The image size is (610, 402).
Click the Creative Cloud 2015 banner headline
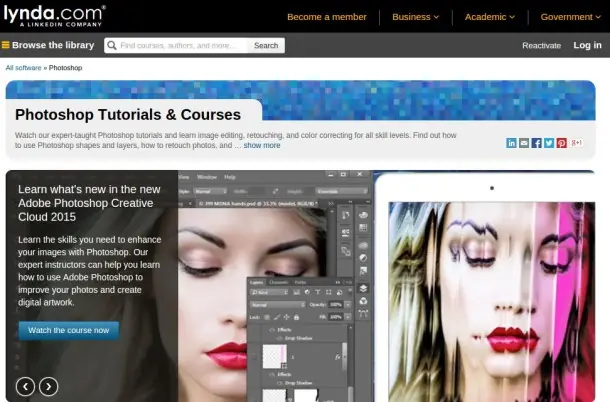pos(89,203)
